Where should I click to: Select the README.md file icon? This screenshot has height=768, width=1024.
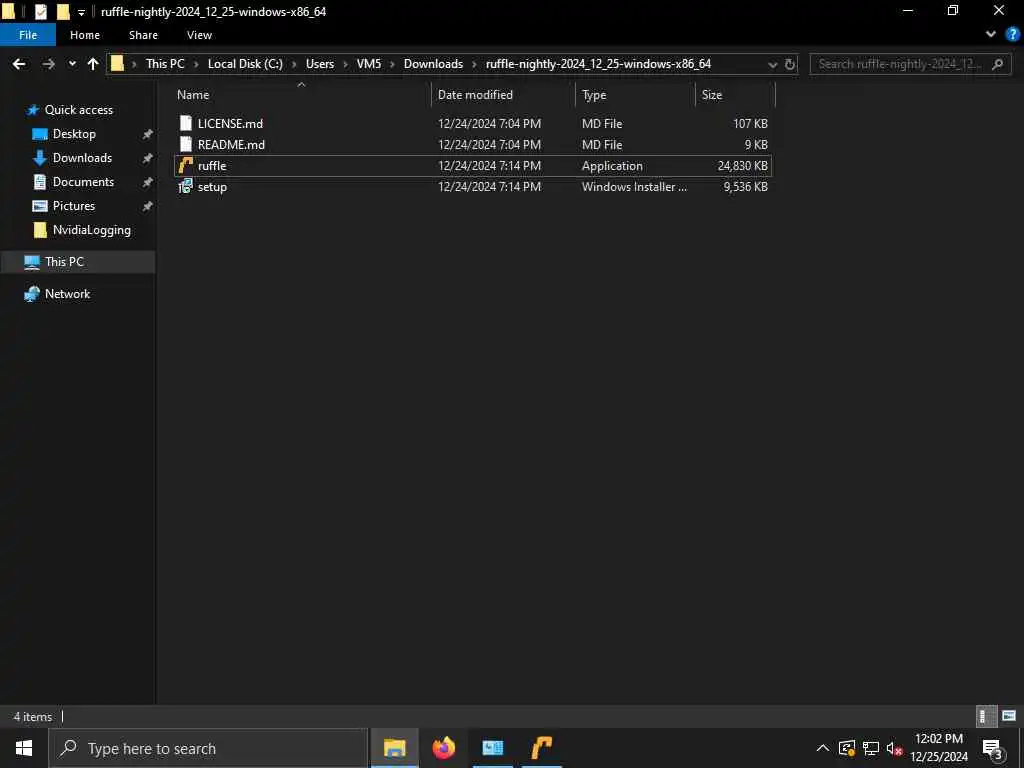pos(185,144)
